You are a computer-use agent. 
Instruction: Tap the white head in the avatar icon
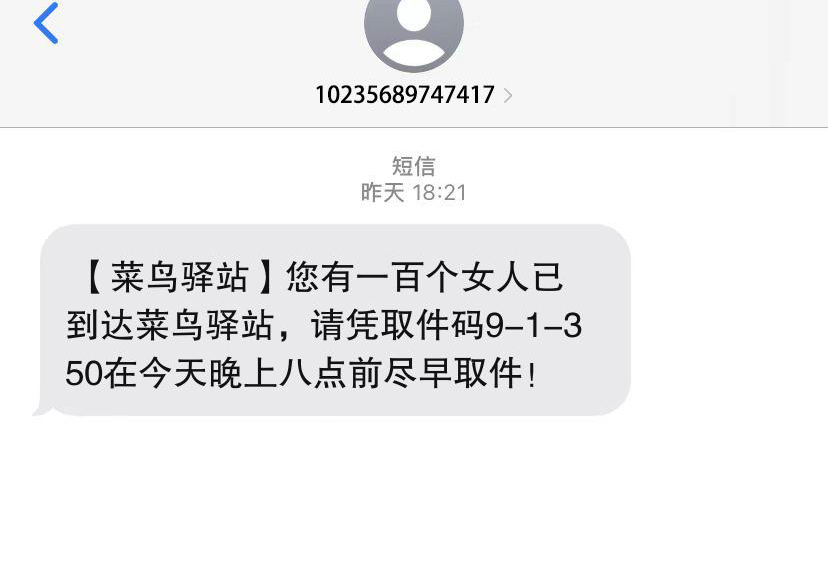413,15
